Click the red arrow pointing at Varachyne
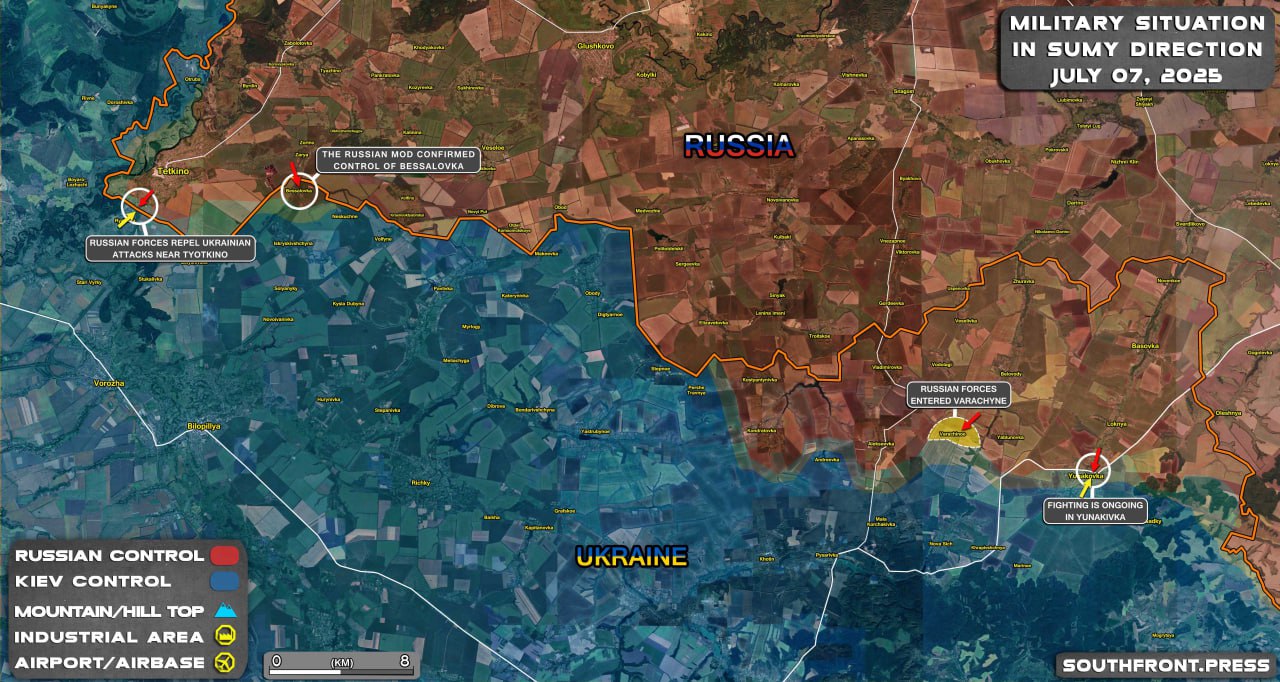The width and height of the screenshot is (1280, 682). (970, 420)
